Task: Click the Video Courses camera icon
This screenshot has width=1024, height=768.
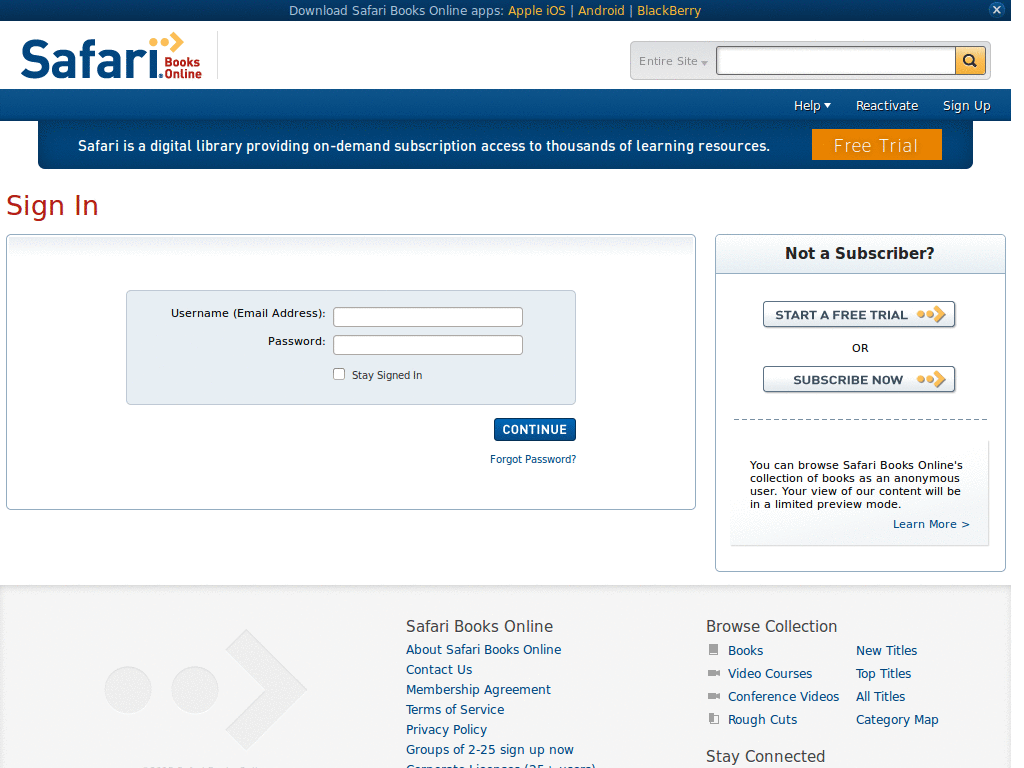Action: [x=714, y=673]
